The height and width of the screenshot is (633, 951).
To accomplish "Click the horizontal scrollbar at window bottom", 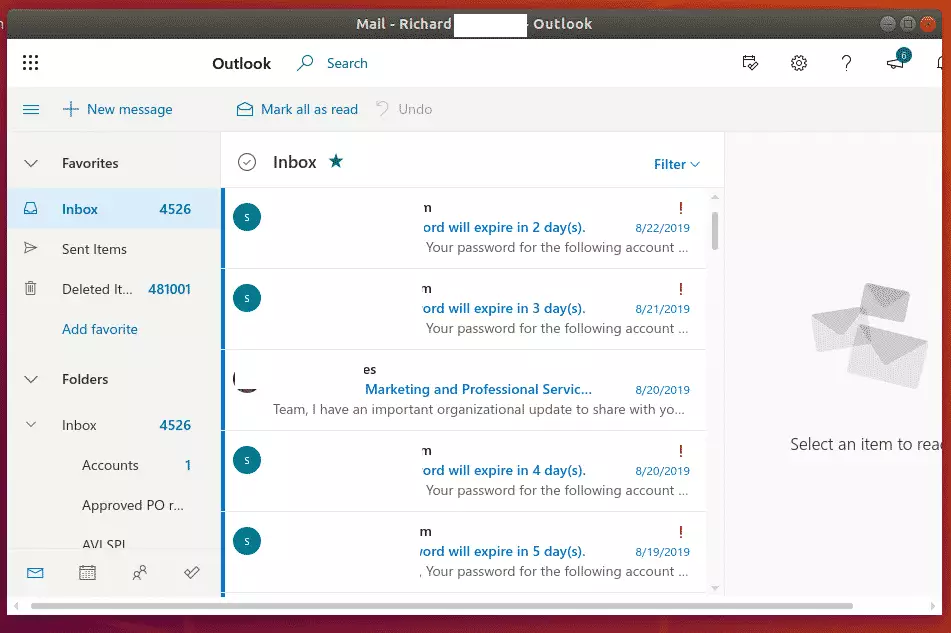I will click(x=442, y=606).
